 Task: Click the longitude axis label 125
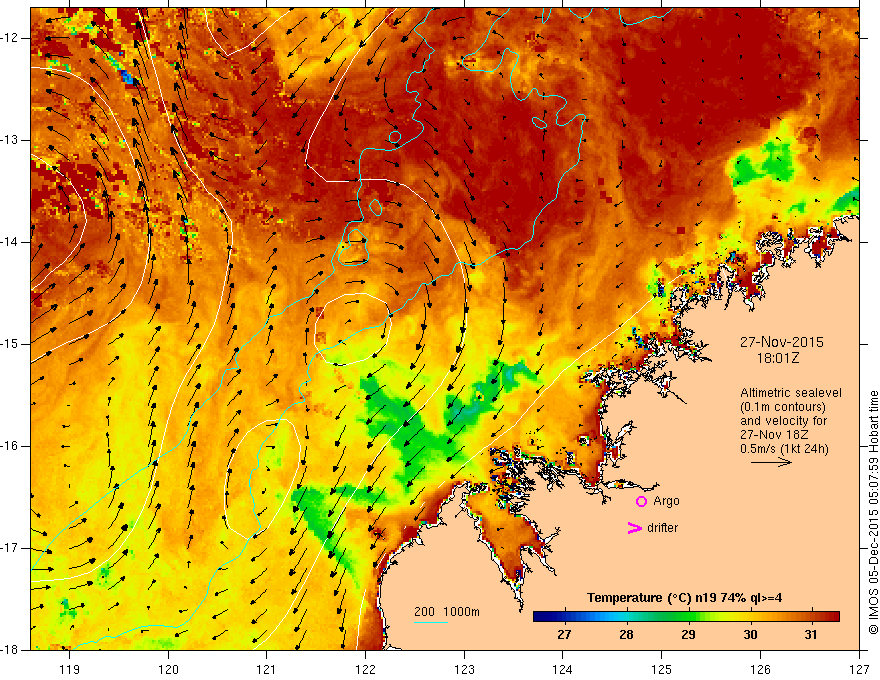coord(662,669)
